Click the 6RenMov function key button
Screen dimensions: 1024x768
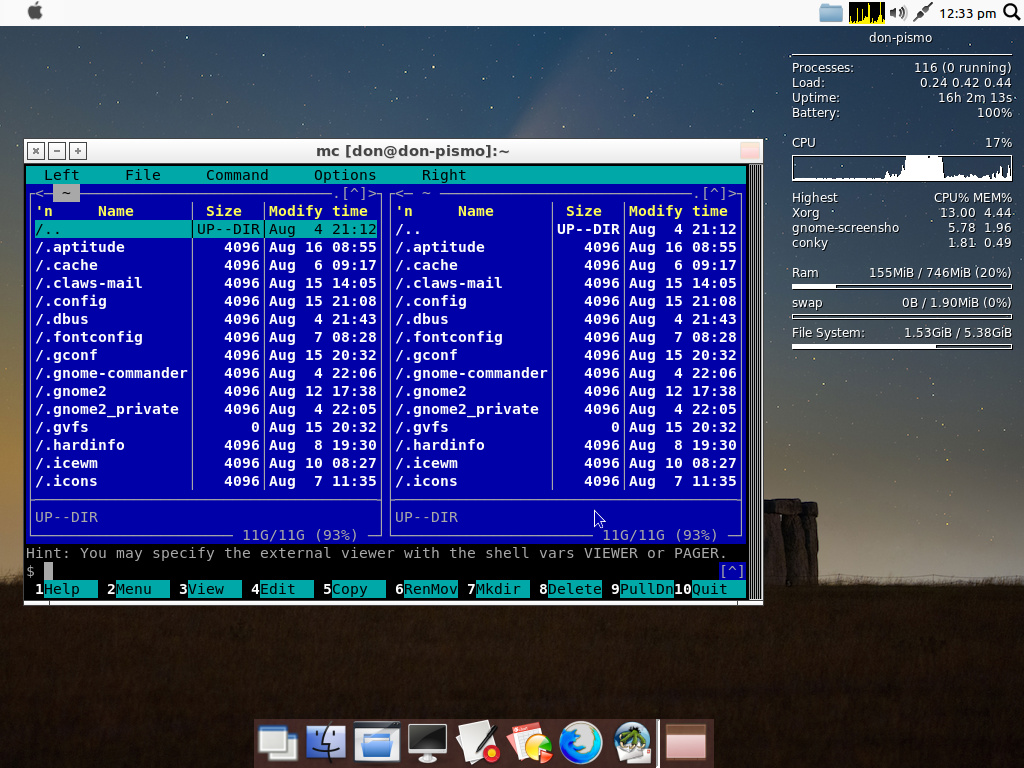click(x=426, y=589)
